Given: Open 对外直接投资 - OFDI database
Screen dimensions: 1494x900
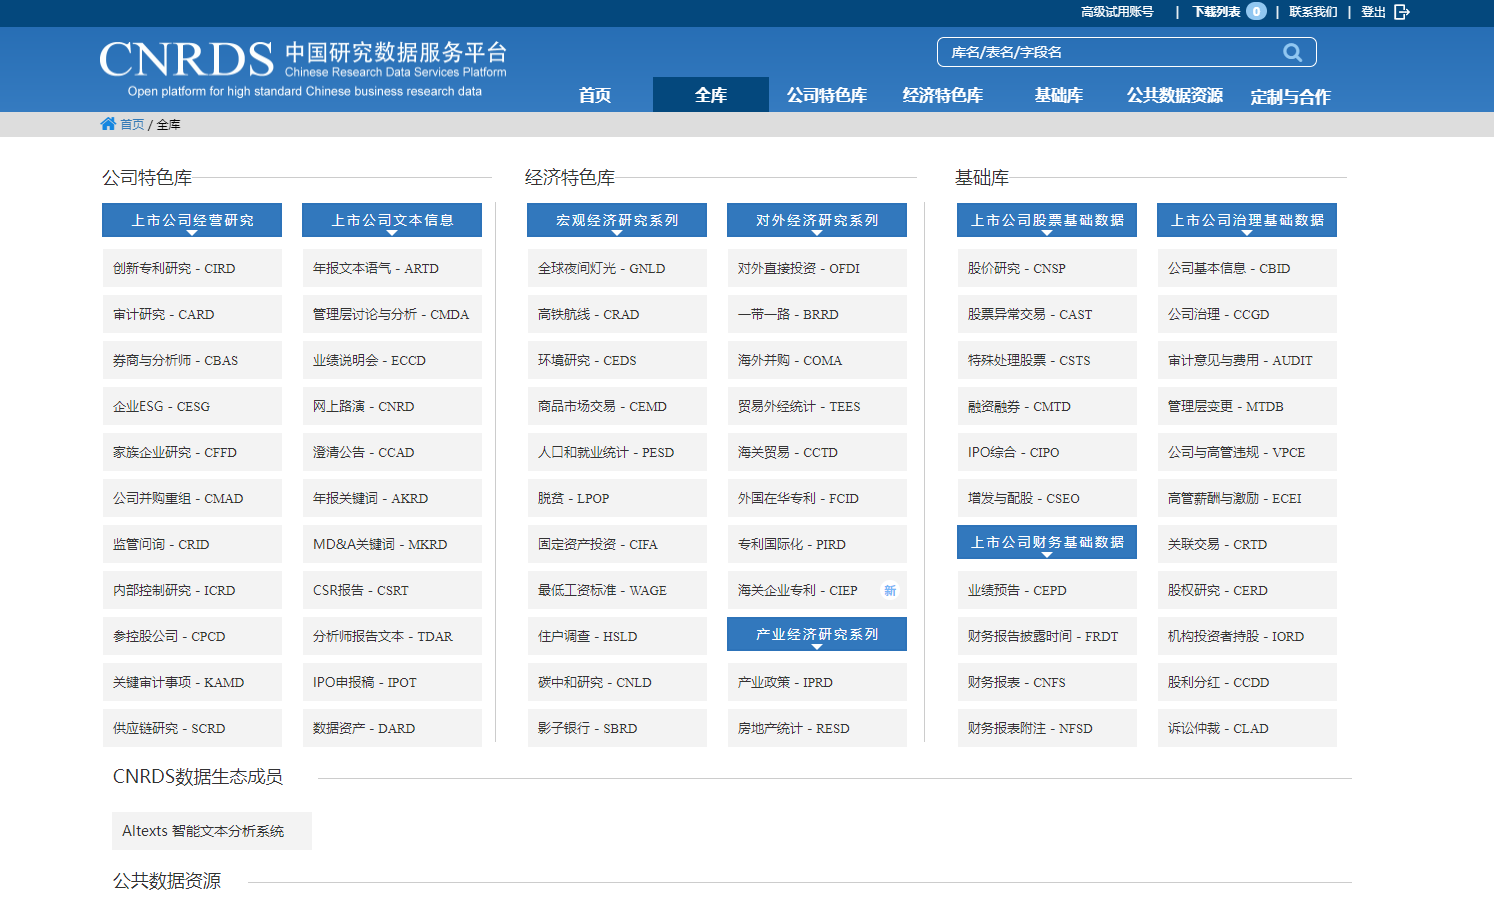Looking at the screenshot, I should tap(817, 268).
